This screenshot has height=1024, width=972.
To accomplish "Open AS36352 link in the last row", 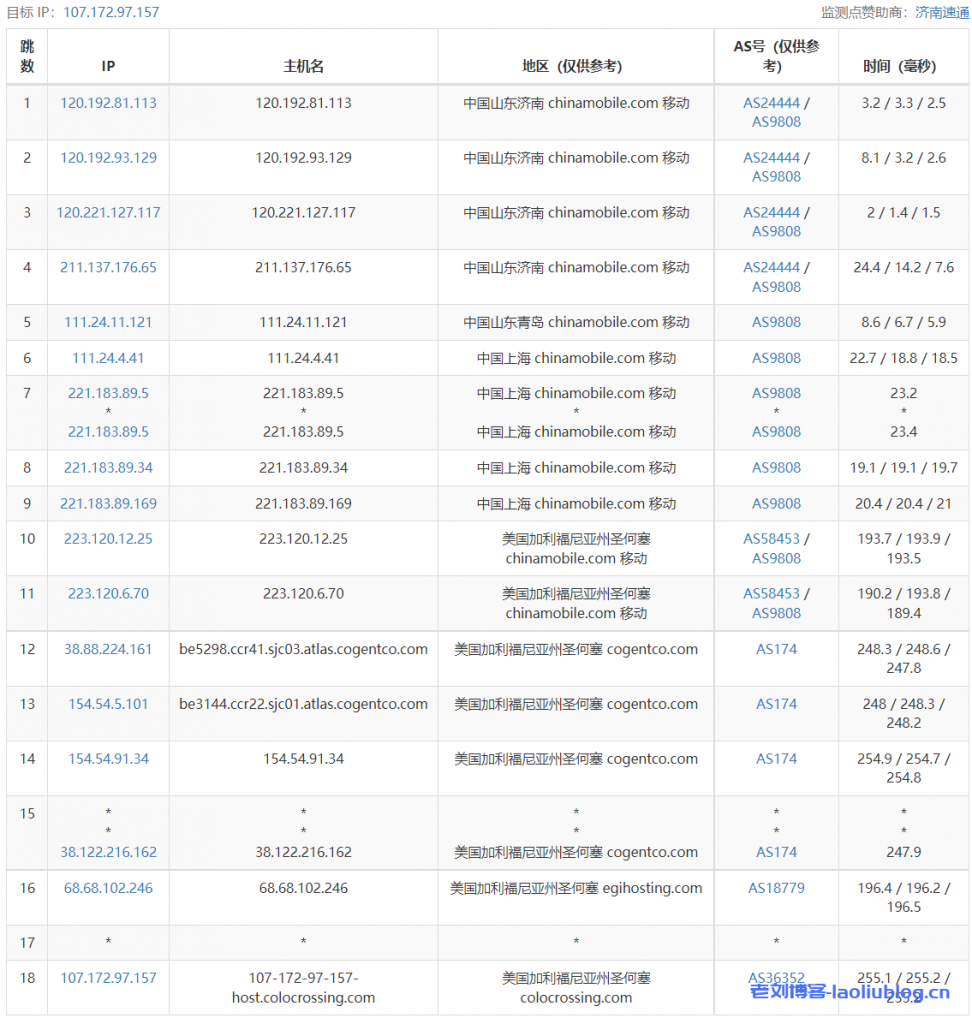I will click(x=776, y=977).
